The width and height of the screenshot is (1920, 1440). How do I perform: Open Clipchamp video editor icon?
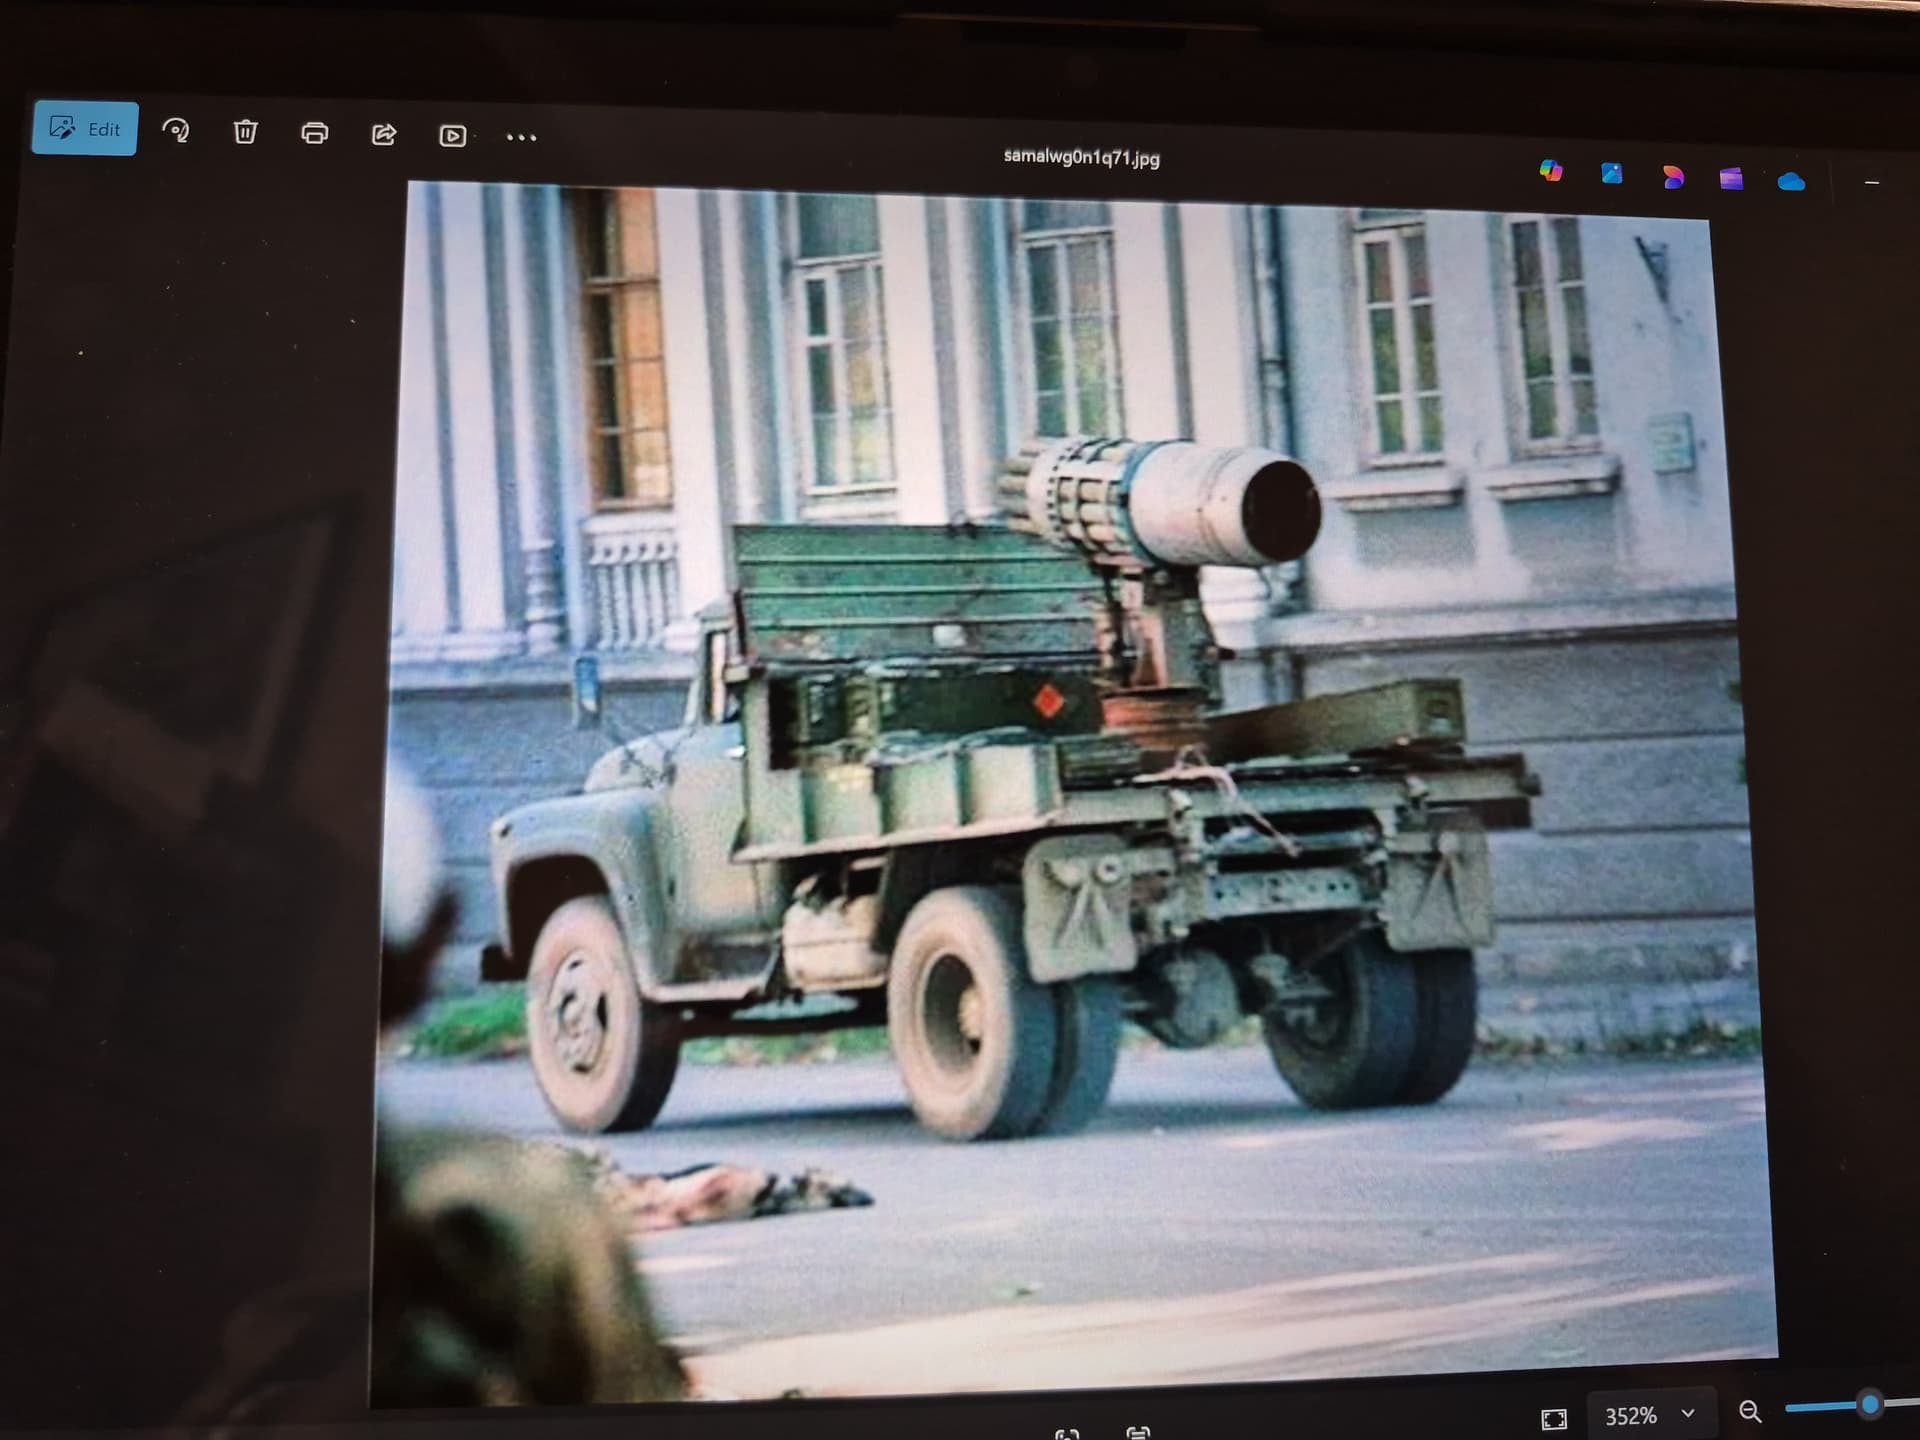click(1731, 179)
